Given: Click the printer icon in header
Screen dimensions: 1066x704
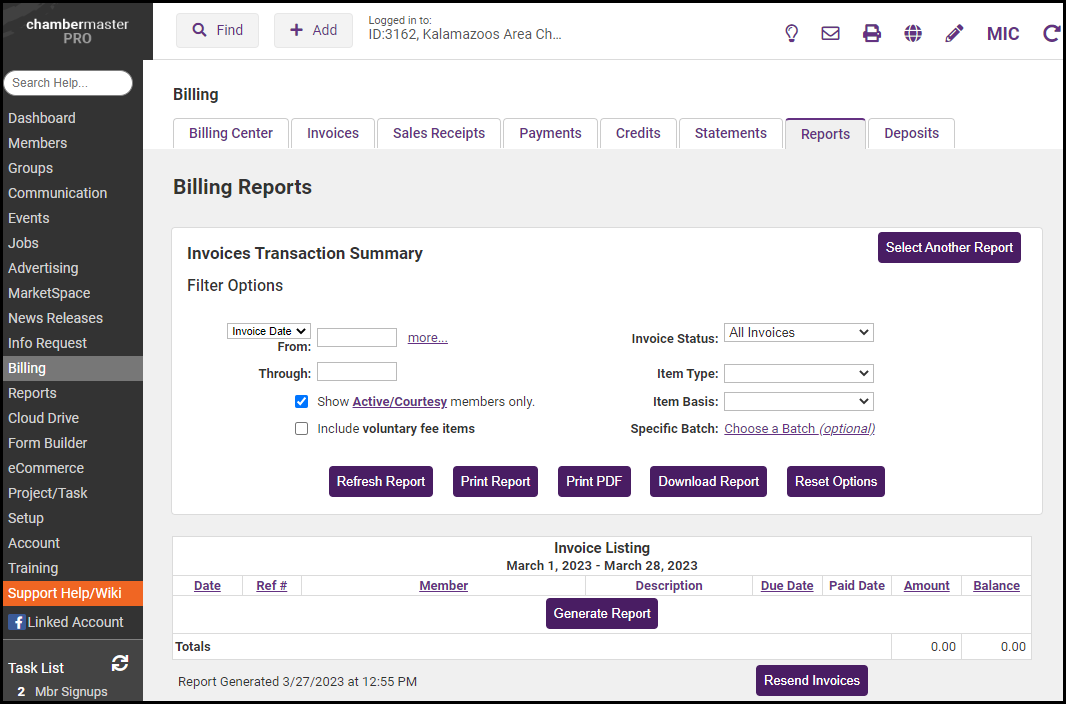Looking at the screenshot, I should pyautogui.click(x=872, y=33).
